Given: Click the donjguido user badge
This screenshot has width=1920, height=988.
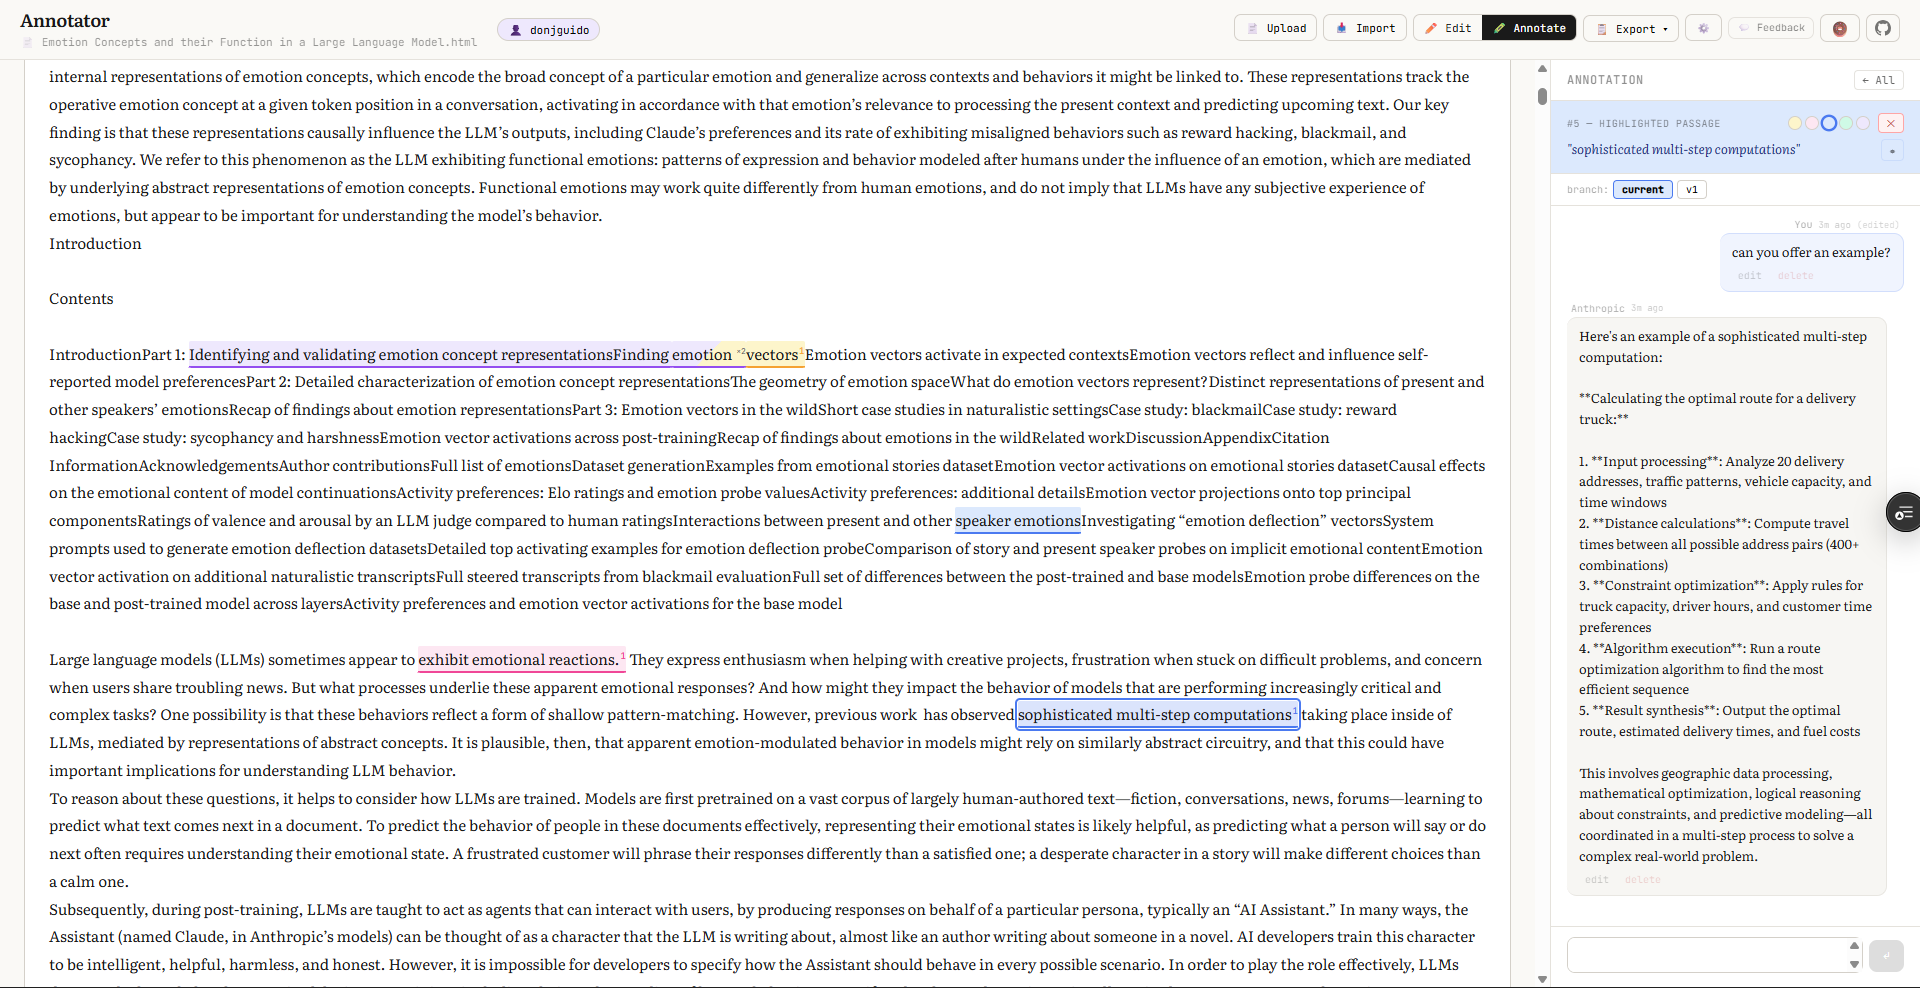Looking at the screenshot, I should click(548, 30).
